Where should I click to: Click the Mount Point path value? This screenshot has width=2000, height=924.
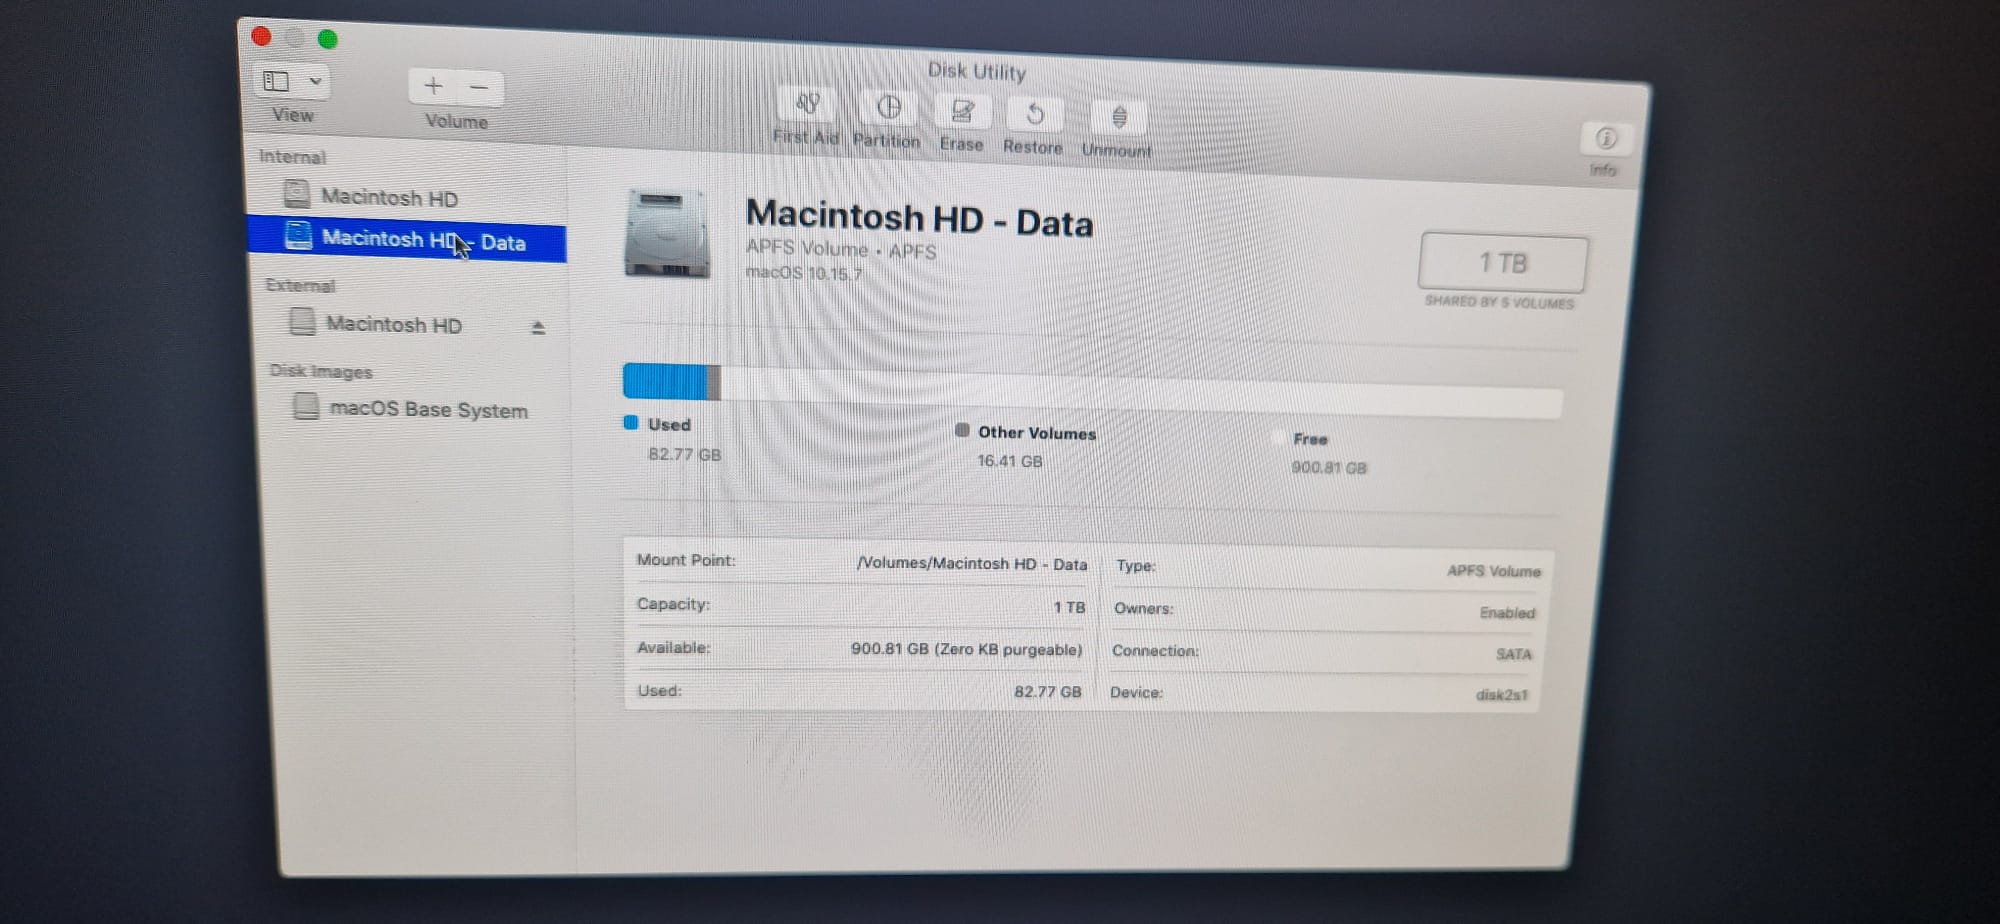tap(972, 564)
